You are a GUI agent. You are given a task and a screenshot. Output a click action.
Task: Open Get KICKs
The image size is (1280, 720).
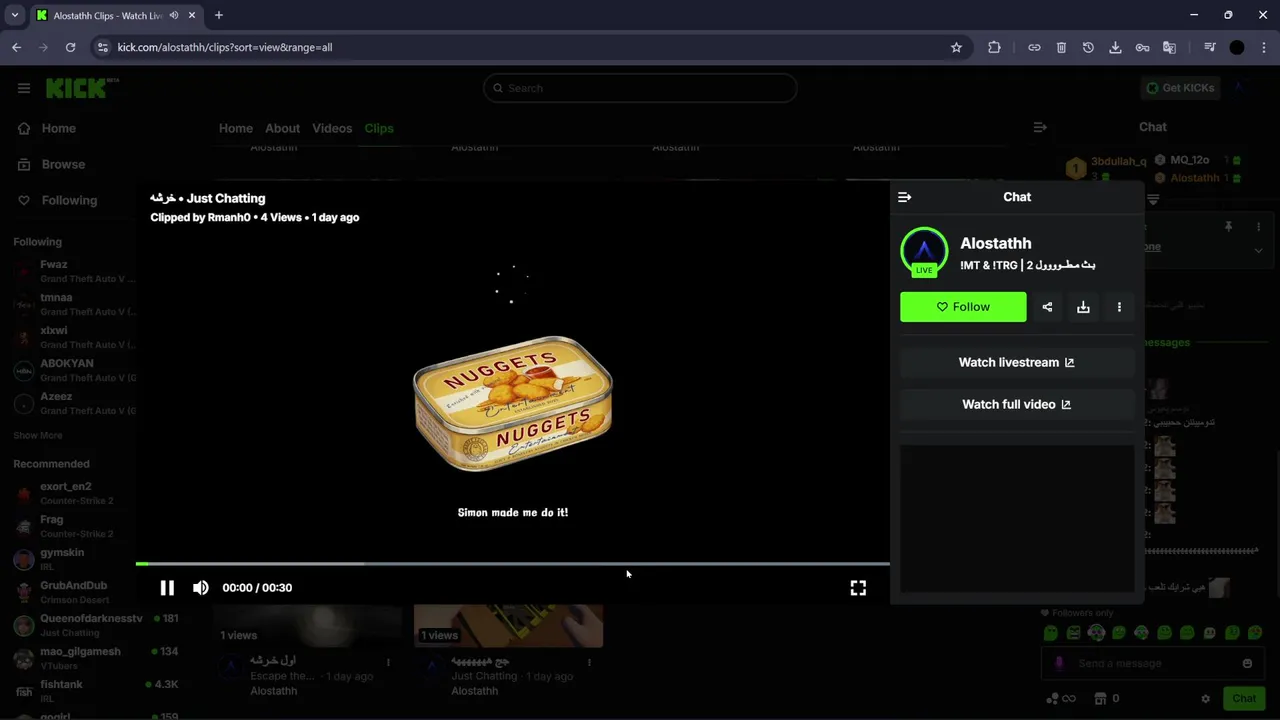click(x=1180, y=88)
